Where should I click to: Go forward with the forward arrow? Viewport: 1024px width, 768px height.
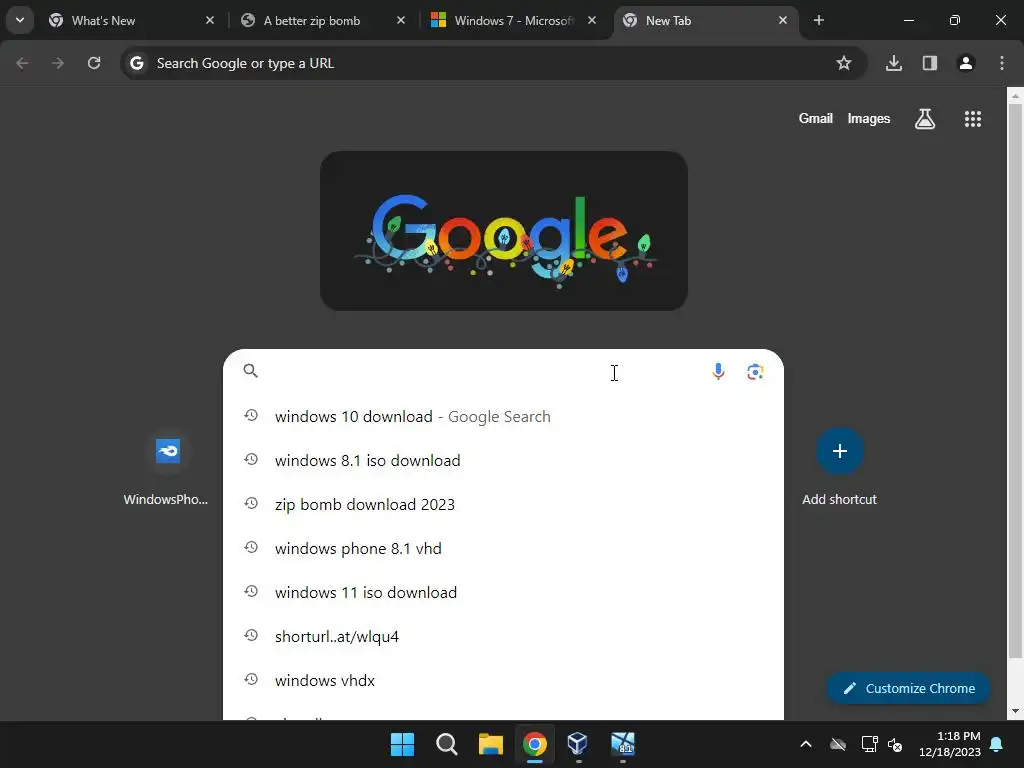pos(58,63)
